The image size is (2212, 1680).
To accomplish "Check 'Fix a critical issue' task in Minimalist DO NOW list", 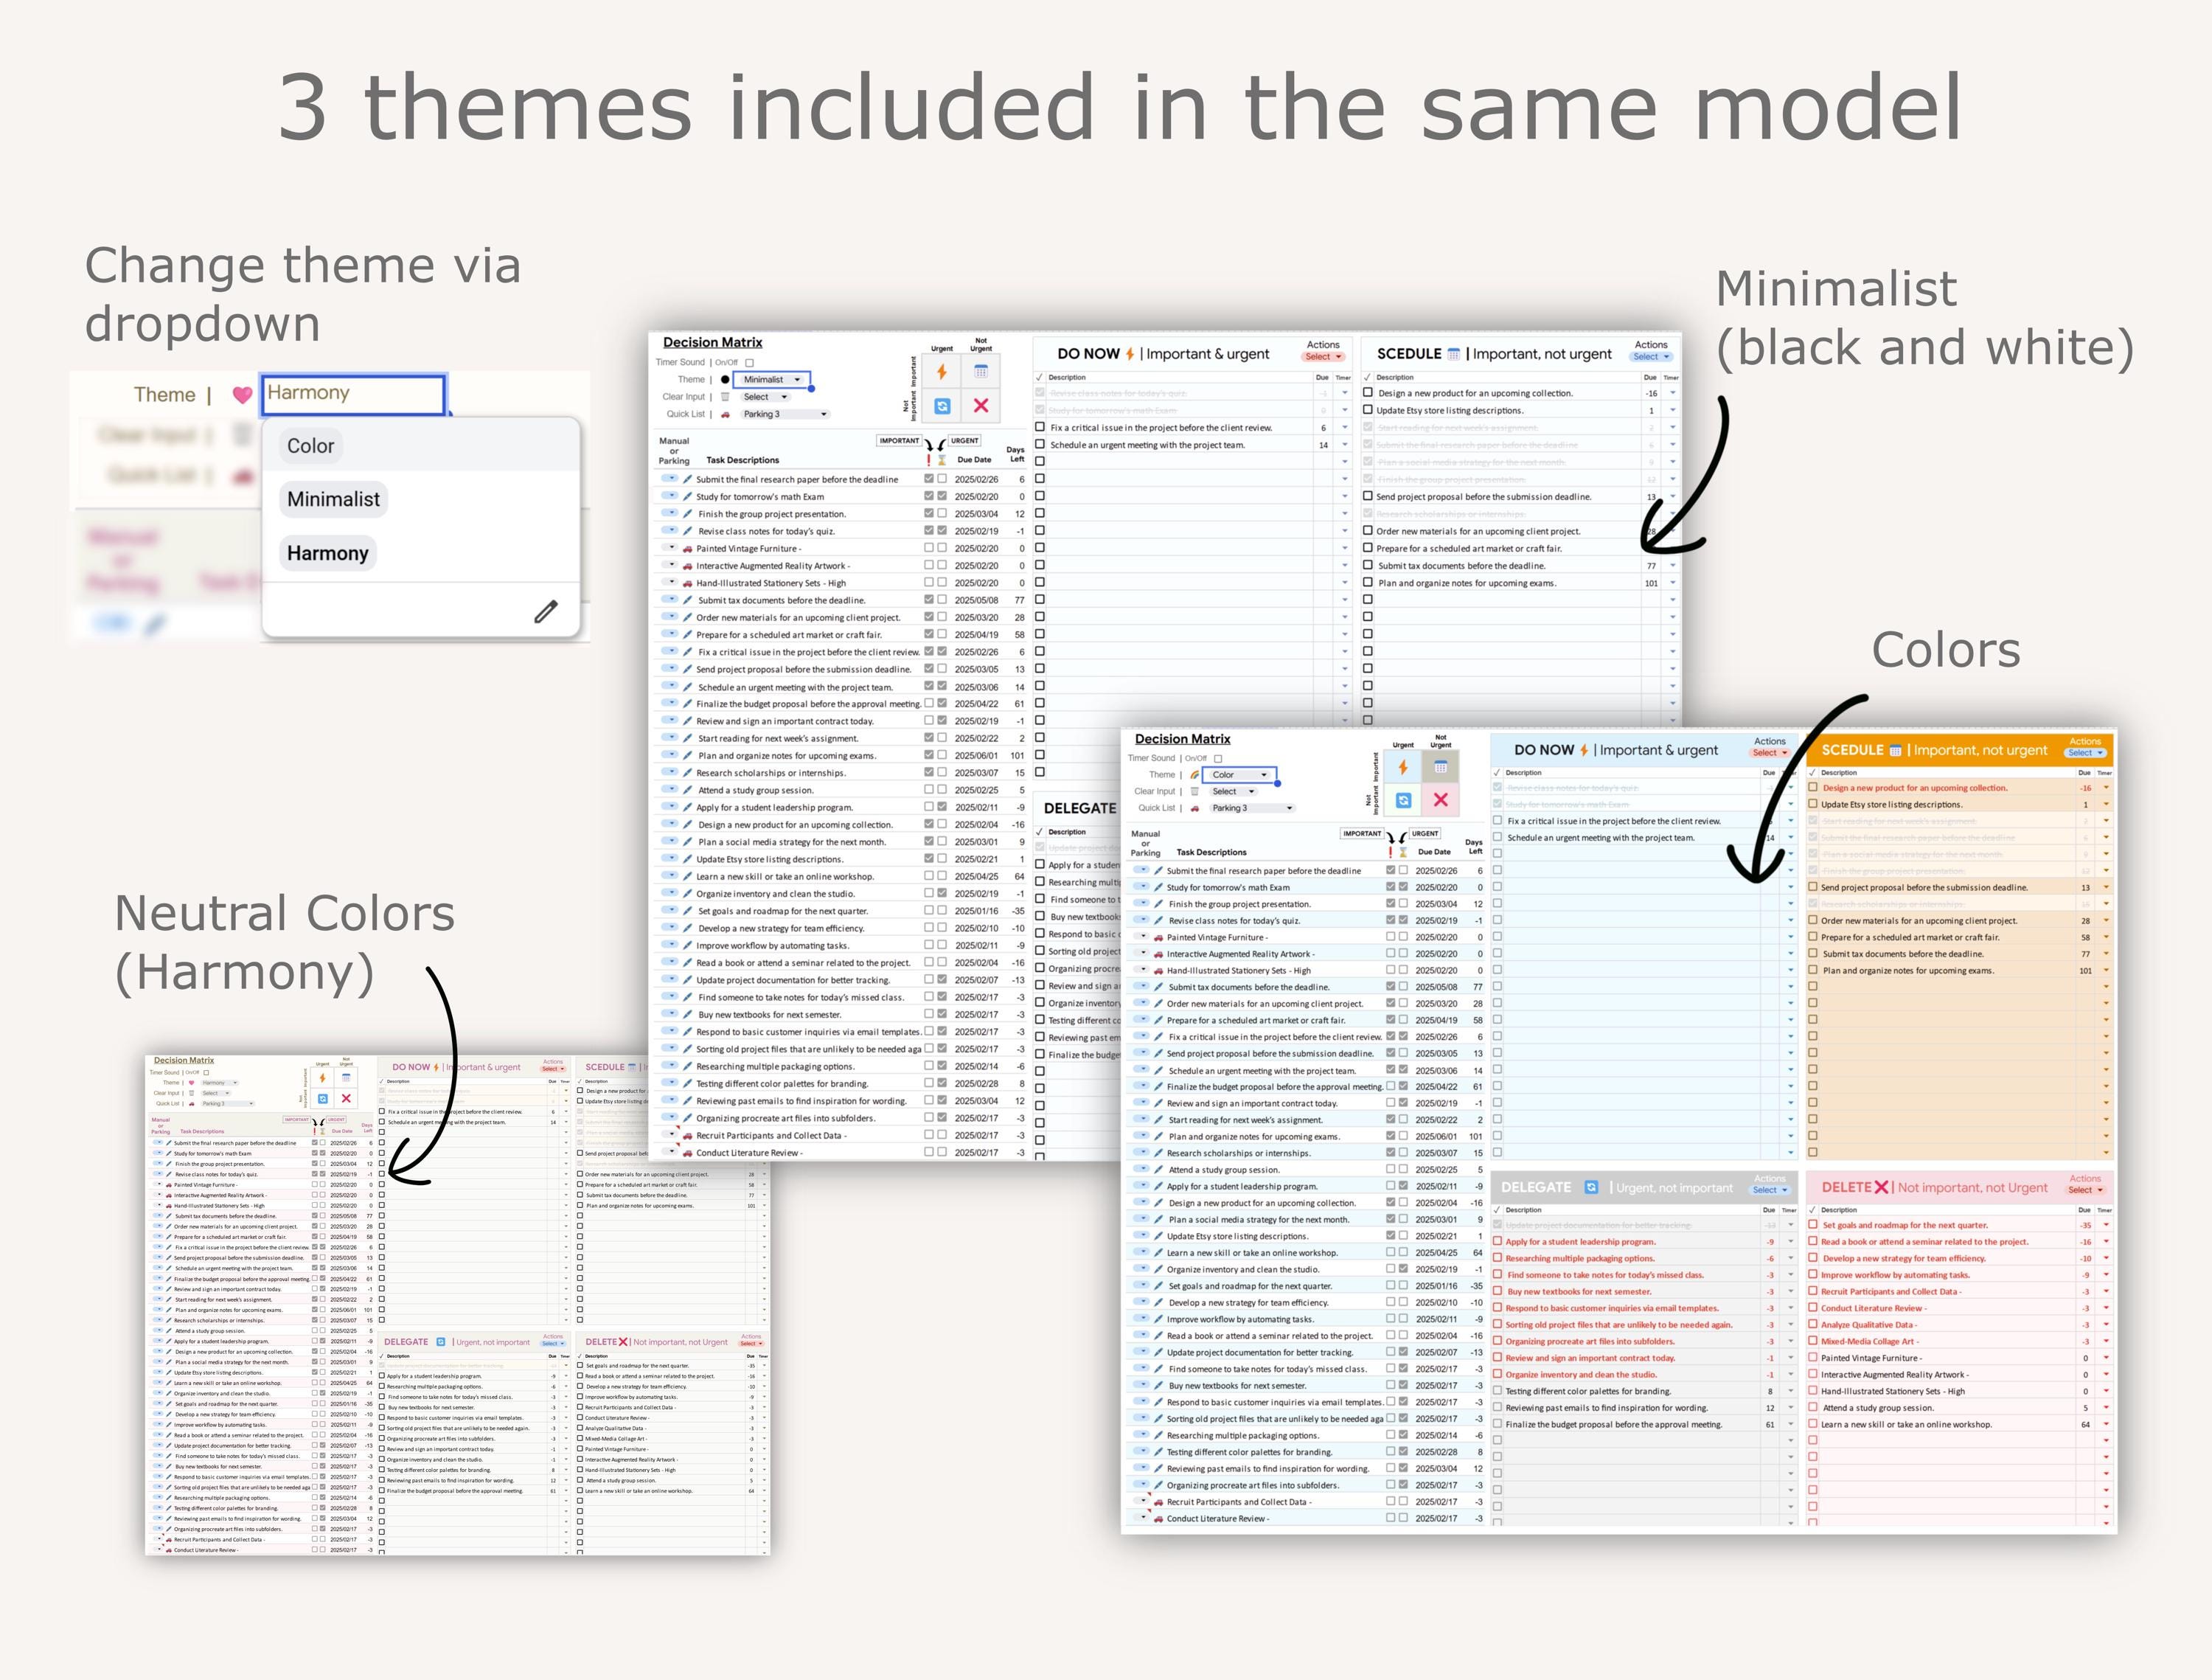I will pos(1040,427).
